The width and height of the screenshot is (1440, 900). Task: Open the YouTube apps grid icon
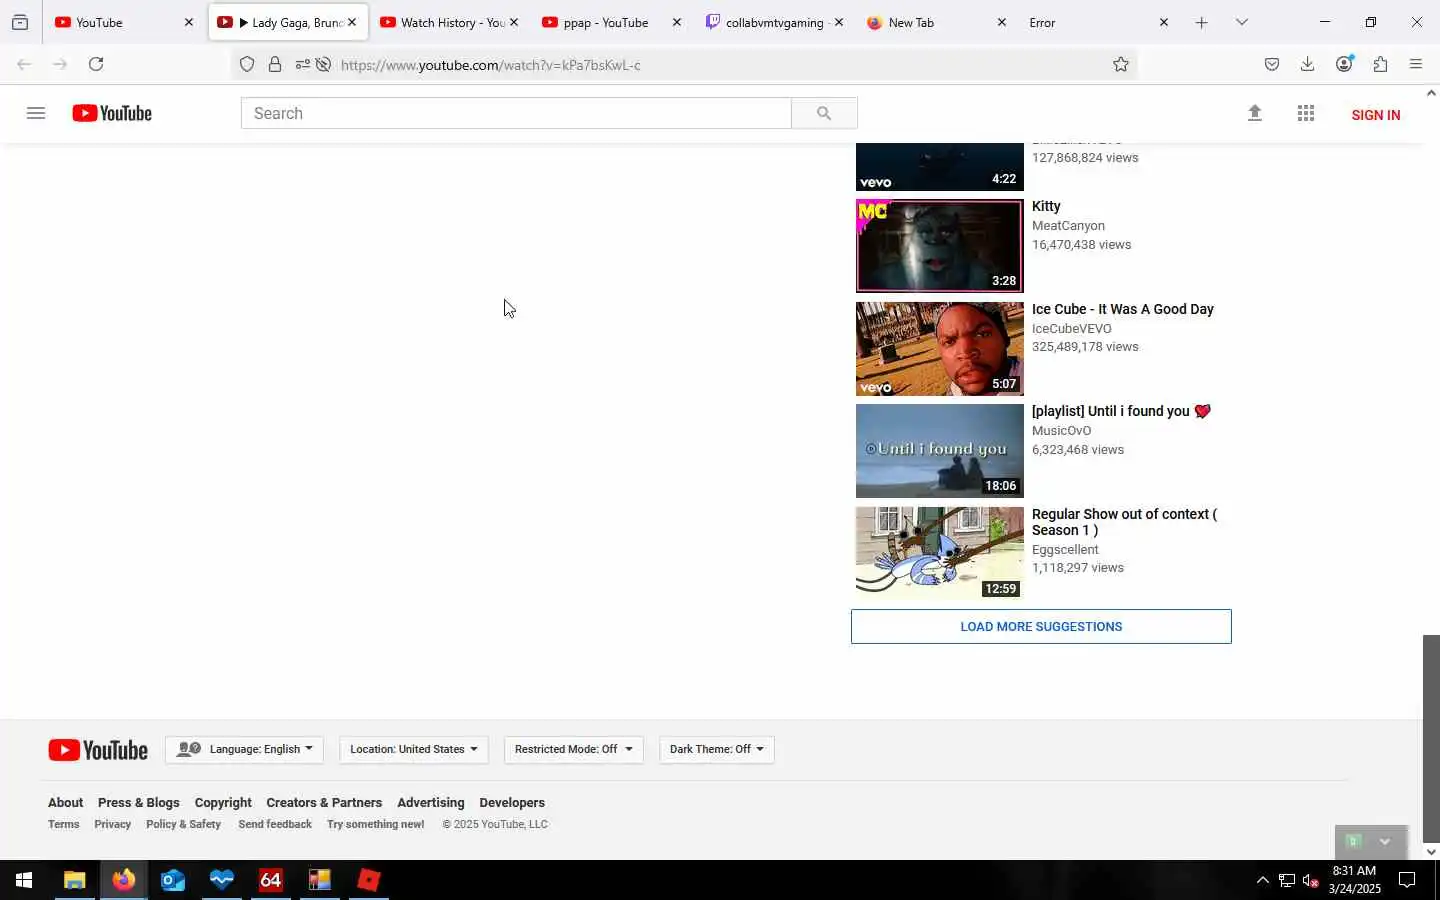[1306, 113]
